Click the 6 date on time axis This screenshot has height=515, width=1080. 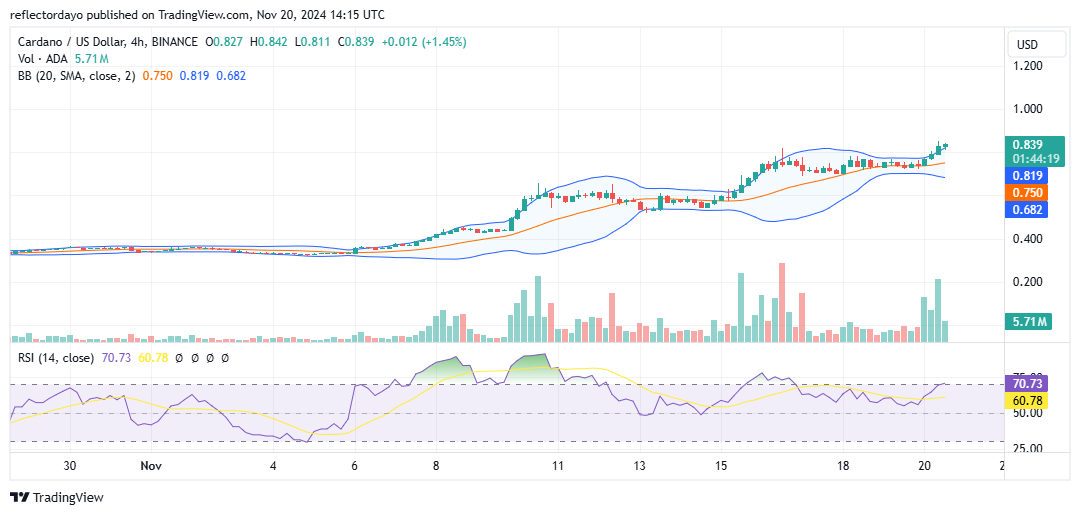tap(355, 466)
